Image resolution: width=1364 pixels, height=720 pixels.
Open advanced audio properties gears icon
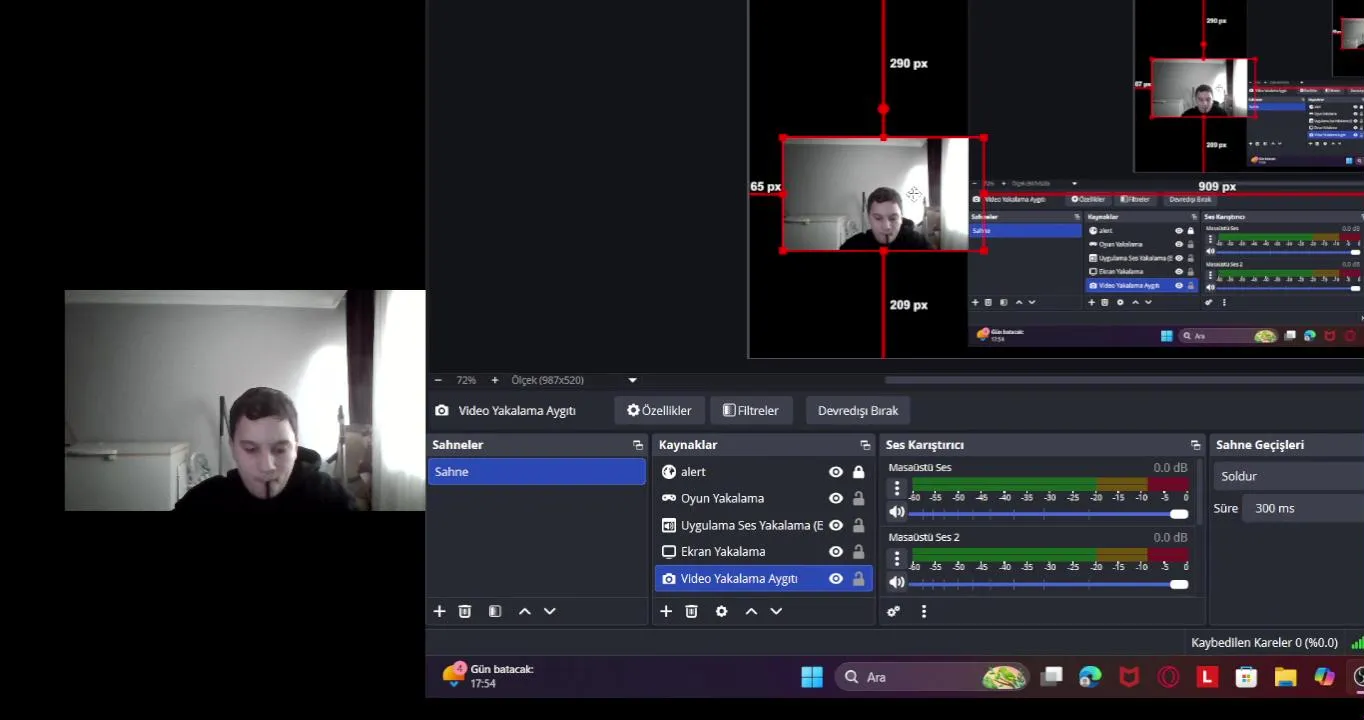click(893, 611)
